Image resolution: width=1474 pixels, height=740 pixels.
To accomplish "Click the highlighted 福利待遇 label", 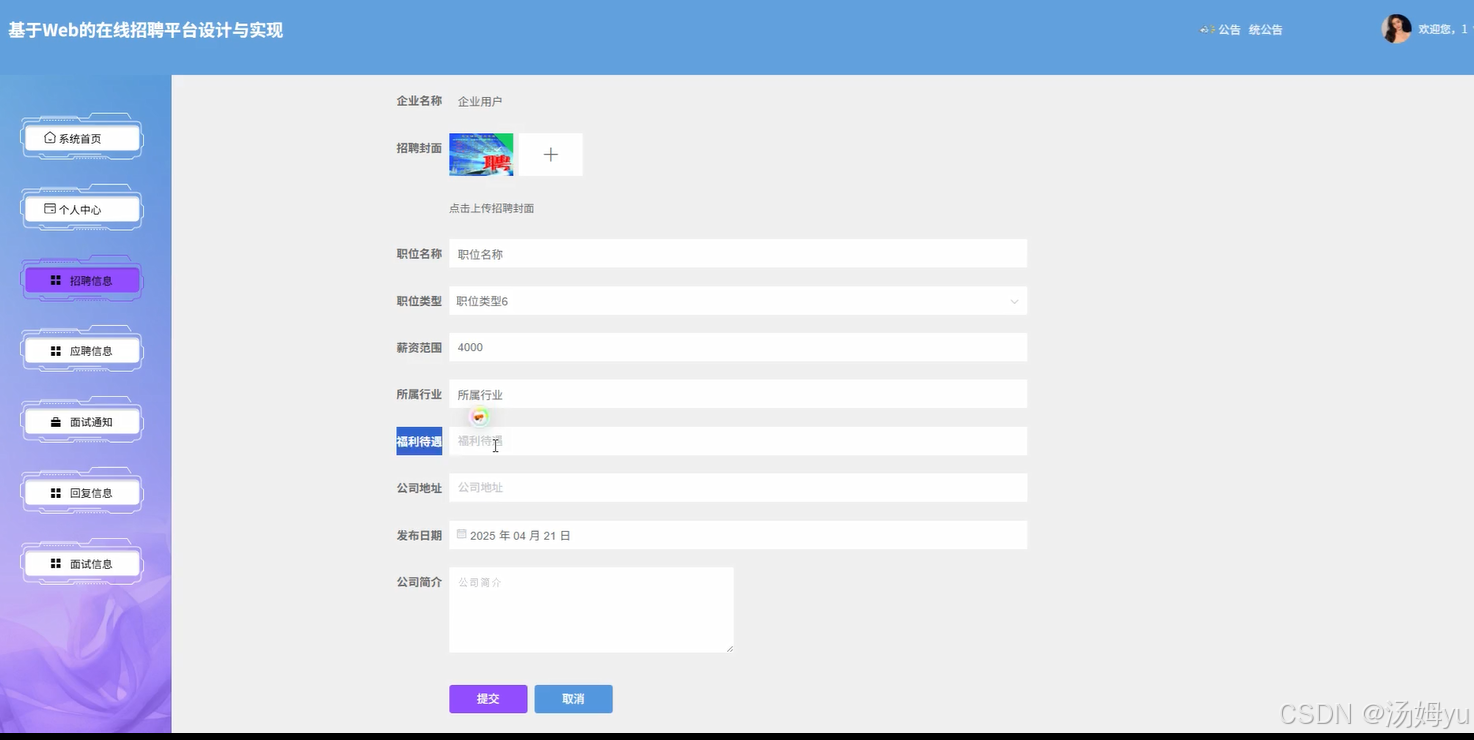I will 419,441.
